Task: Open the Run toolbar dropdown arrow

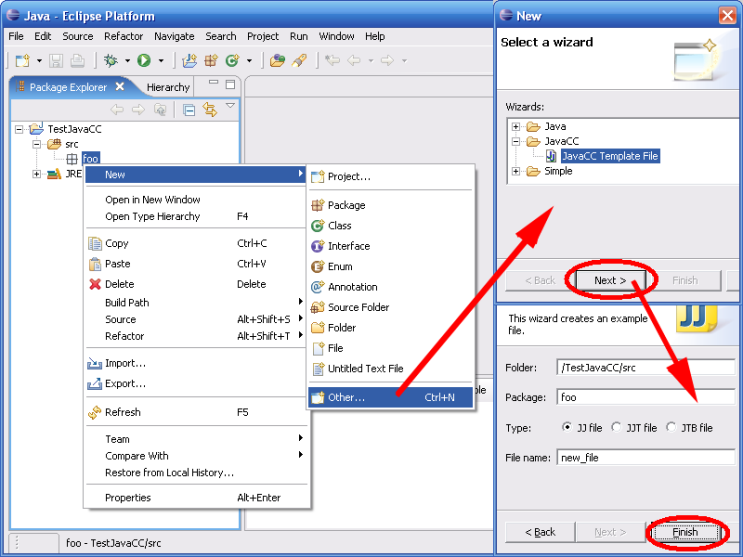Action: (x=161, y=61)
